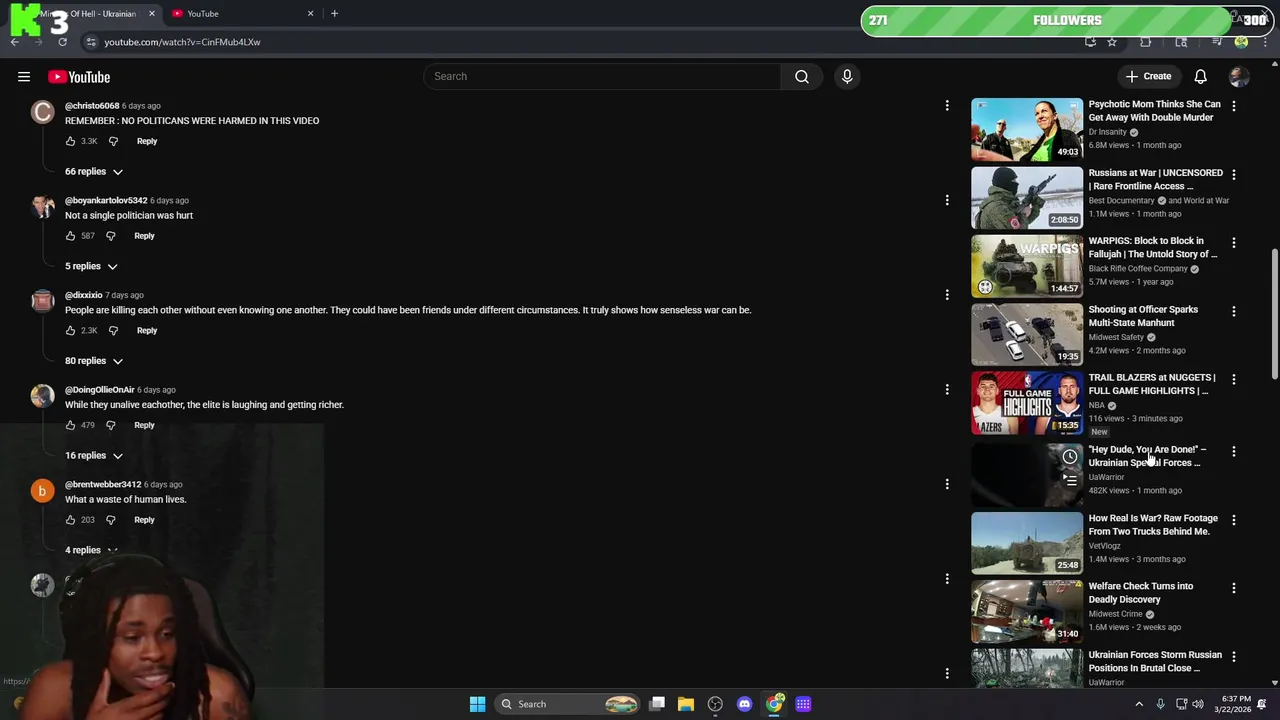
Task: Dislike the @brentwebber3412 comment
Action: click(111, 520)
